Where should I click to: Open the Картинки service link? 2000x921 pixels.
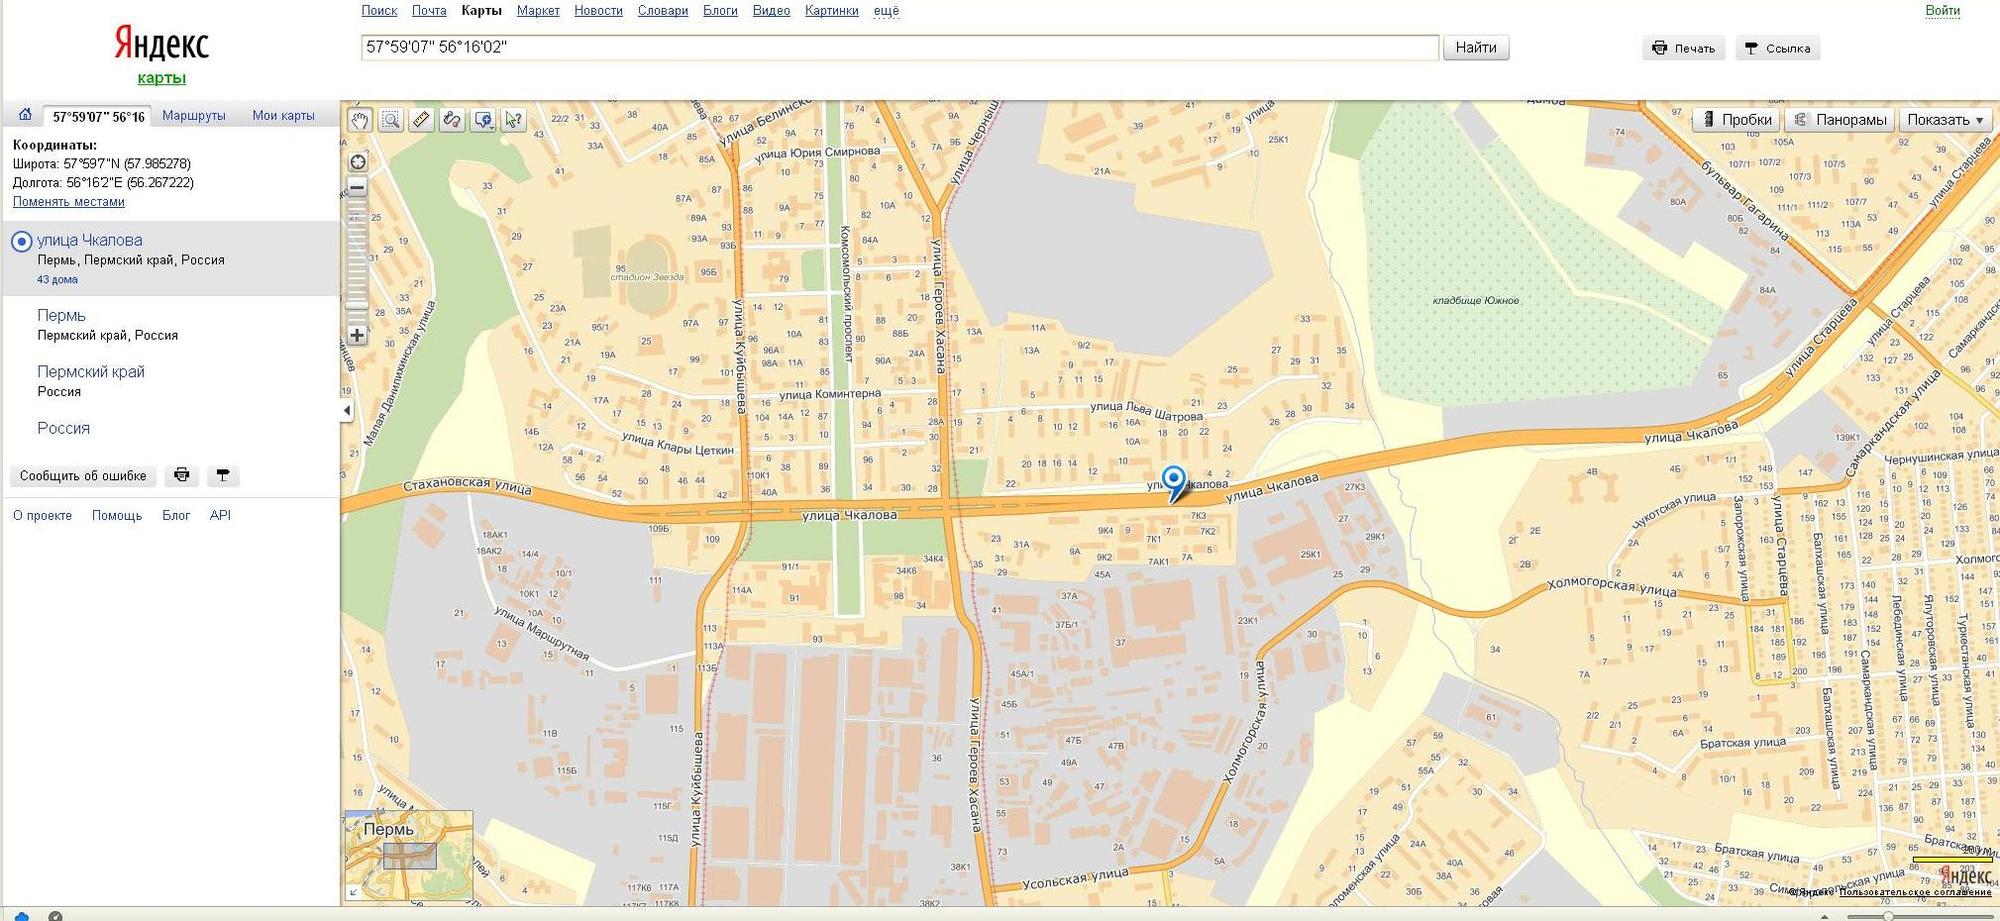pos(832,10)
